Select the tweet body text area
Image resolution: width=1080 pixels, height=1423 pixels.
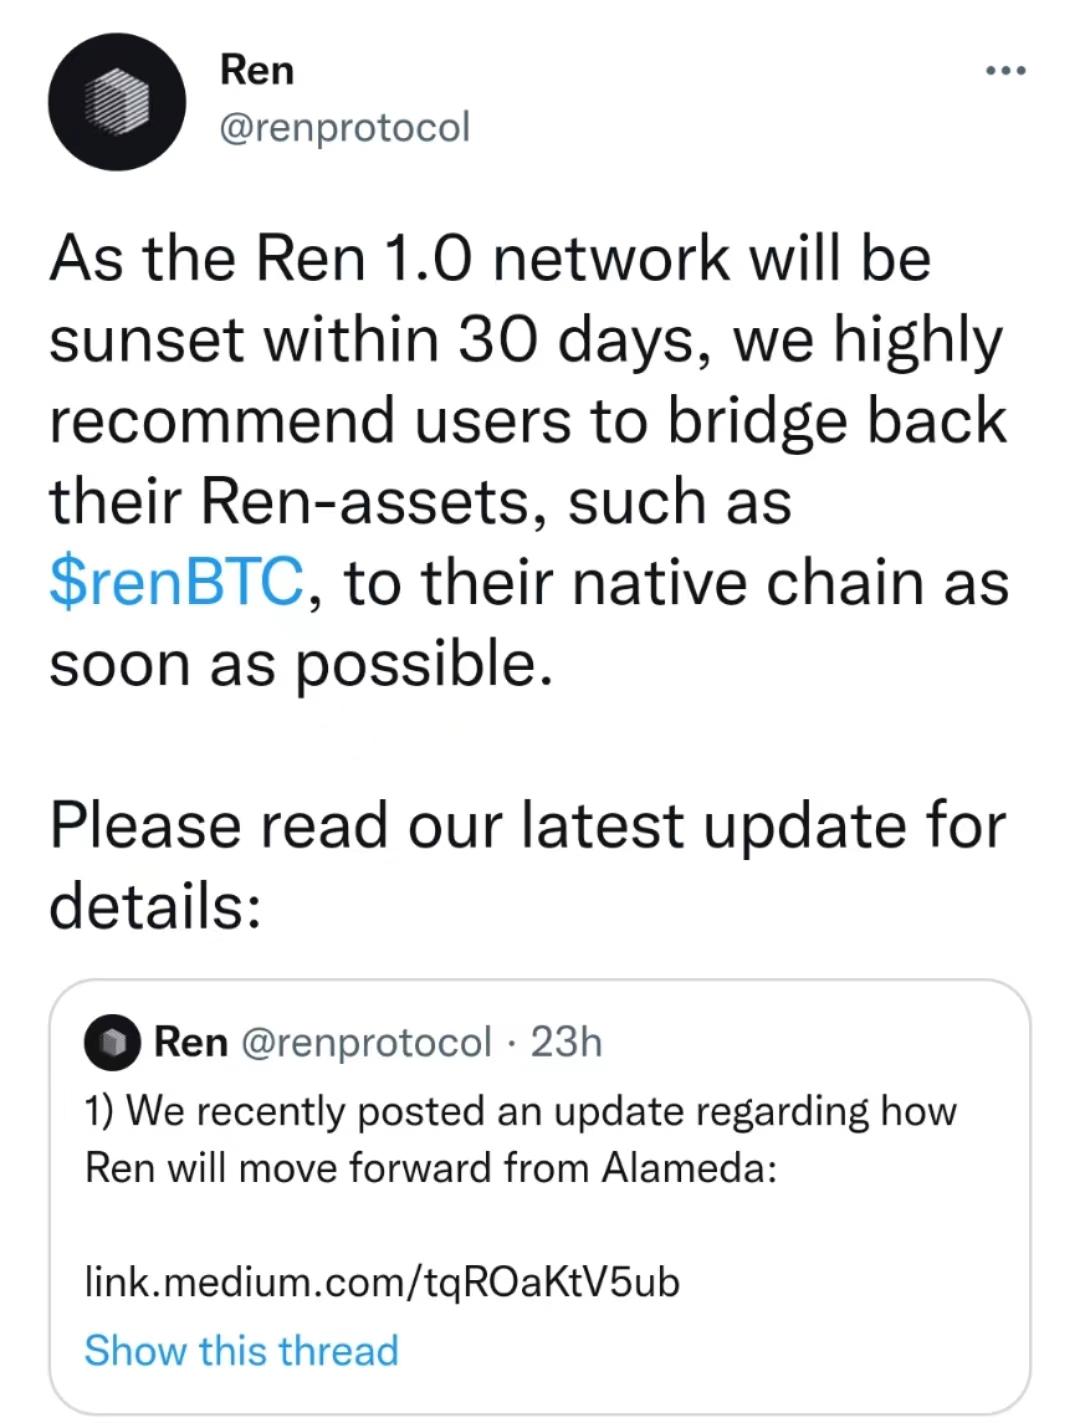point(530,450)
